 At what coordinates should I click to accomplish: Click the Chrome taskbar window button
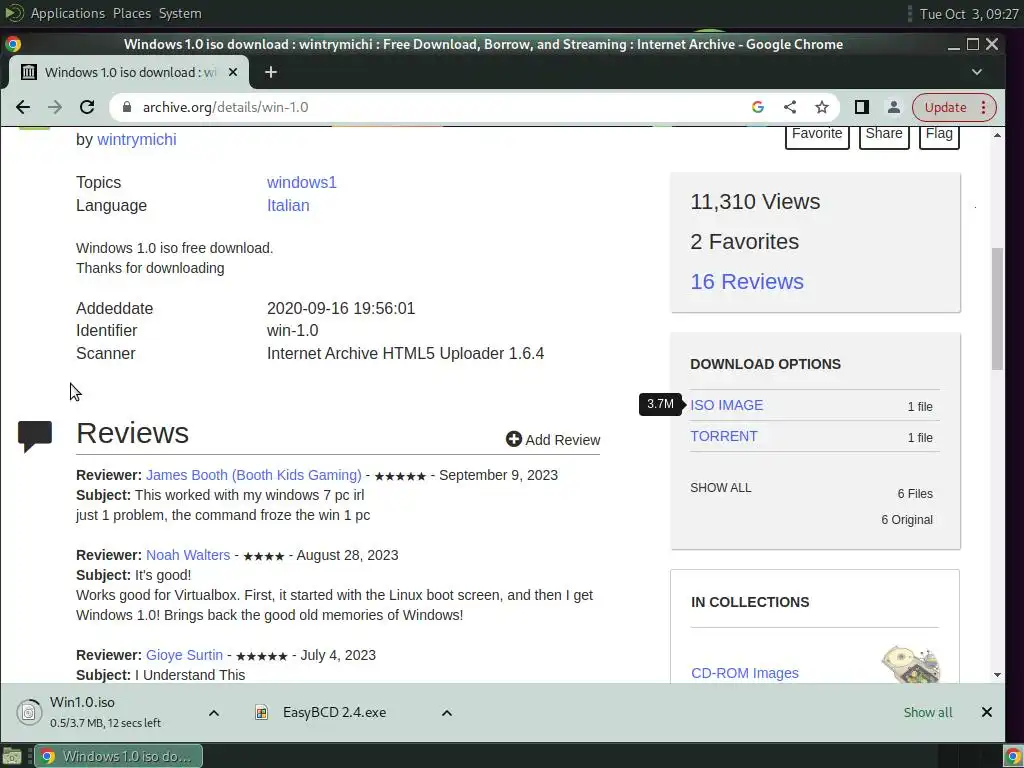pos(118,756)
